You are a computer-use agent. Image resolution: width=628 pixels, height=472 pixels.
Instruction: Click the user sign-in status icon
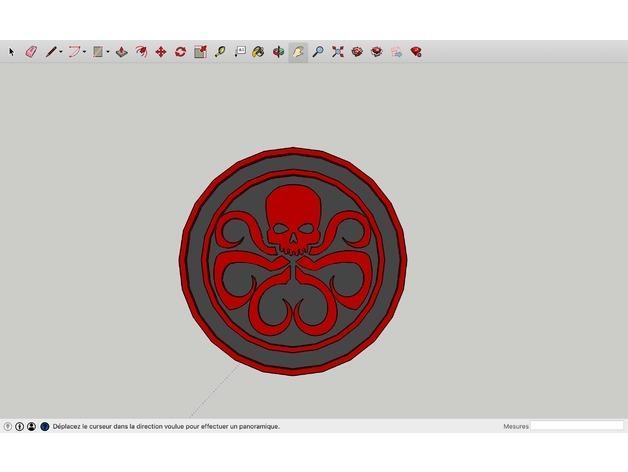pyautogui.click(x=32, y=426)
